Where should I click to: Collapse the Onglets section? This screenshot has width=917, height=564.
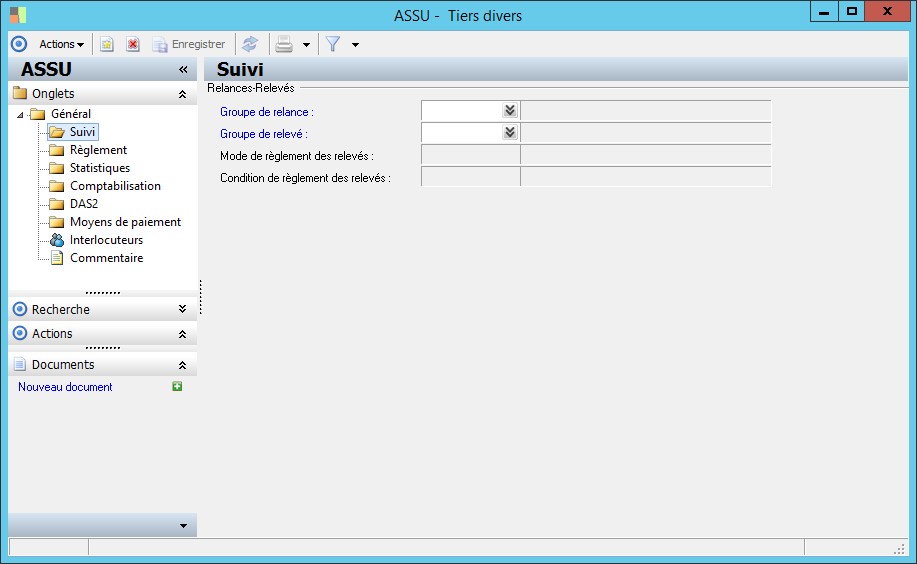(x=182, y=94)
